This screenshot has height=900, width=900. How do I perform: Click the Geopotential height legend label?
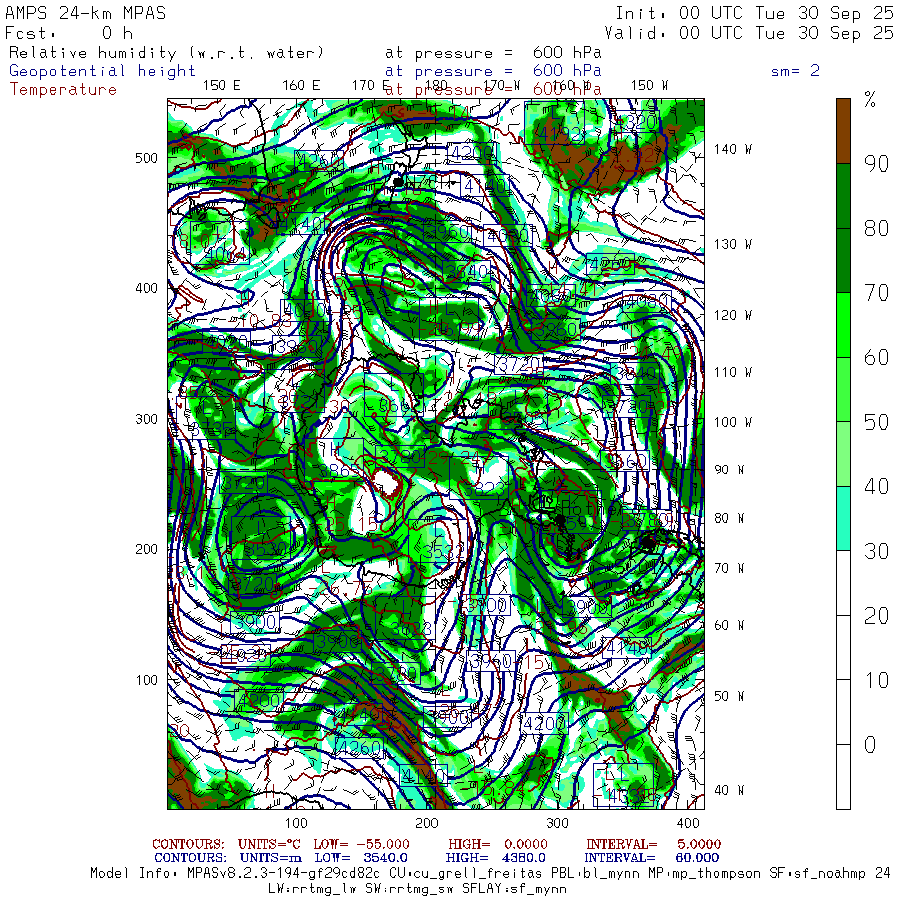pos(103,71)
